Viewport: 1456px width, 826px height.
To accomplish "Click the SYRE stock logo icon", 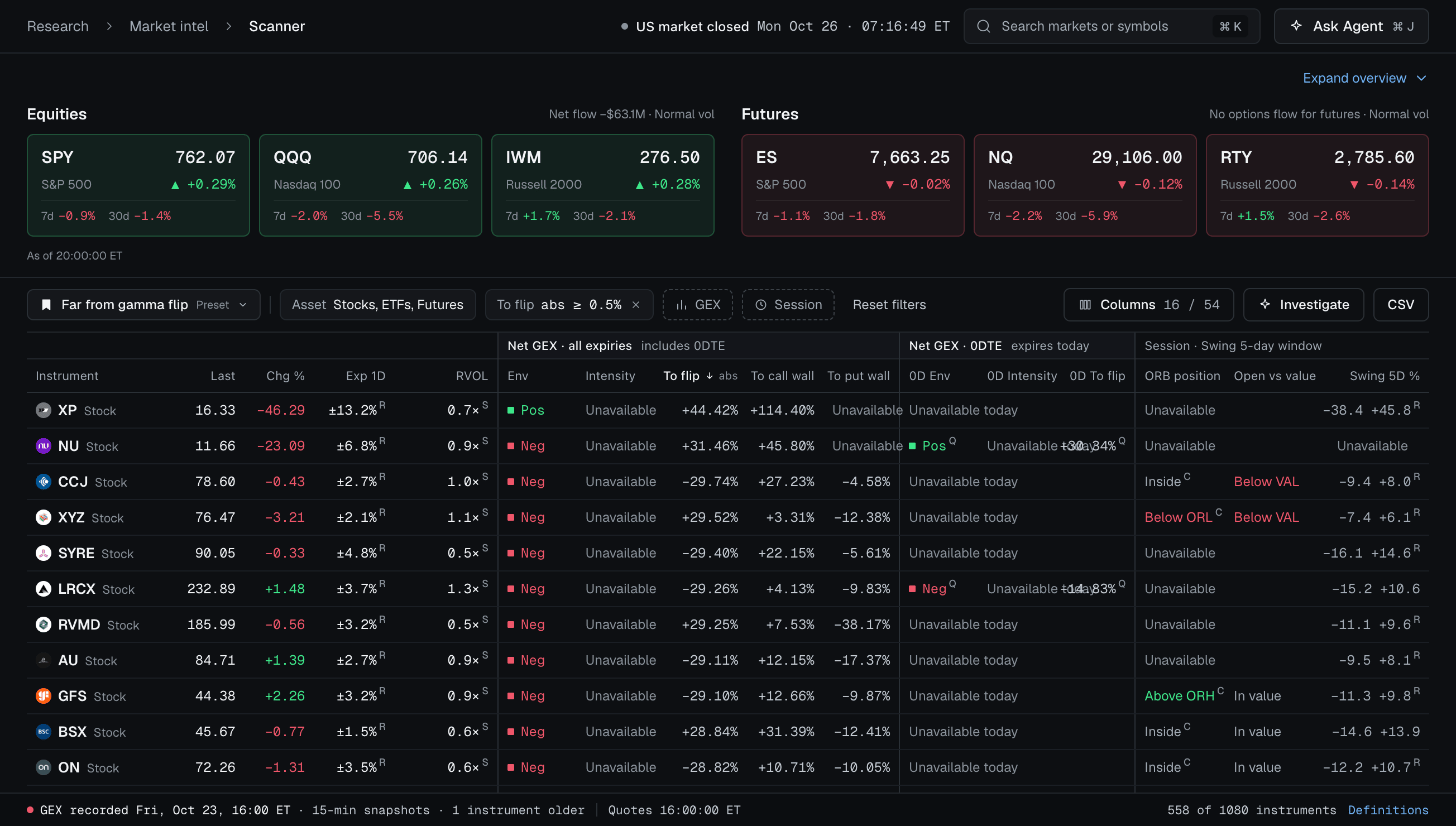I will (x=44, y=553).
